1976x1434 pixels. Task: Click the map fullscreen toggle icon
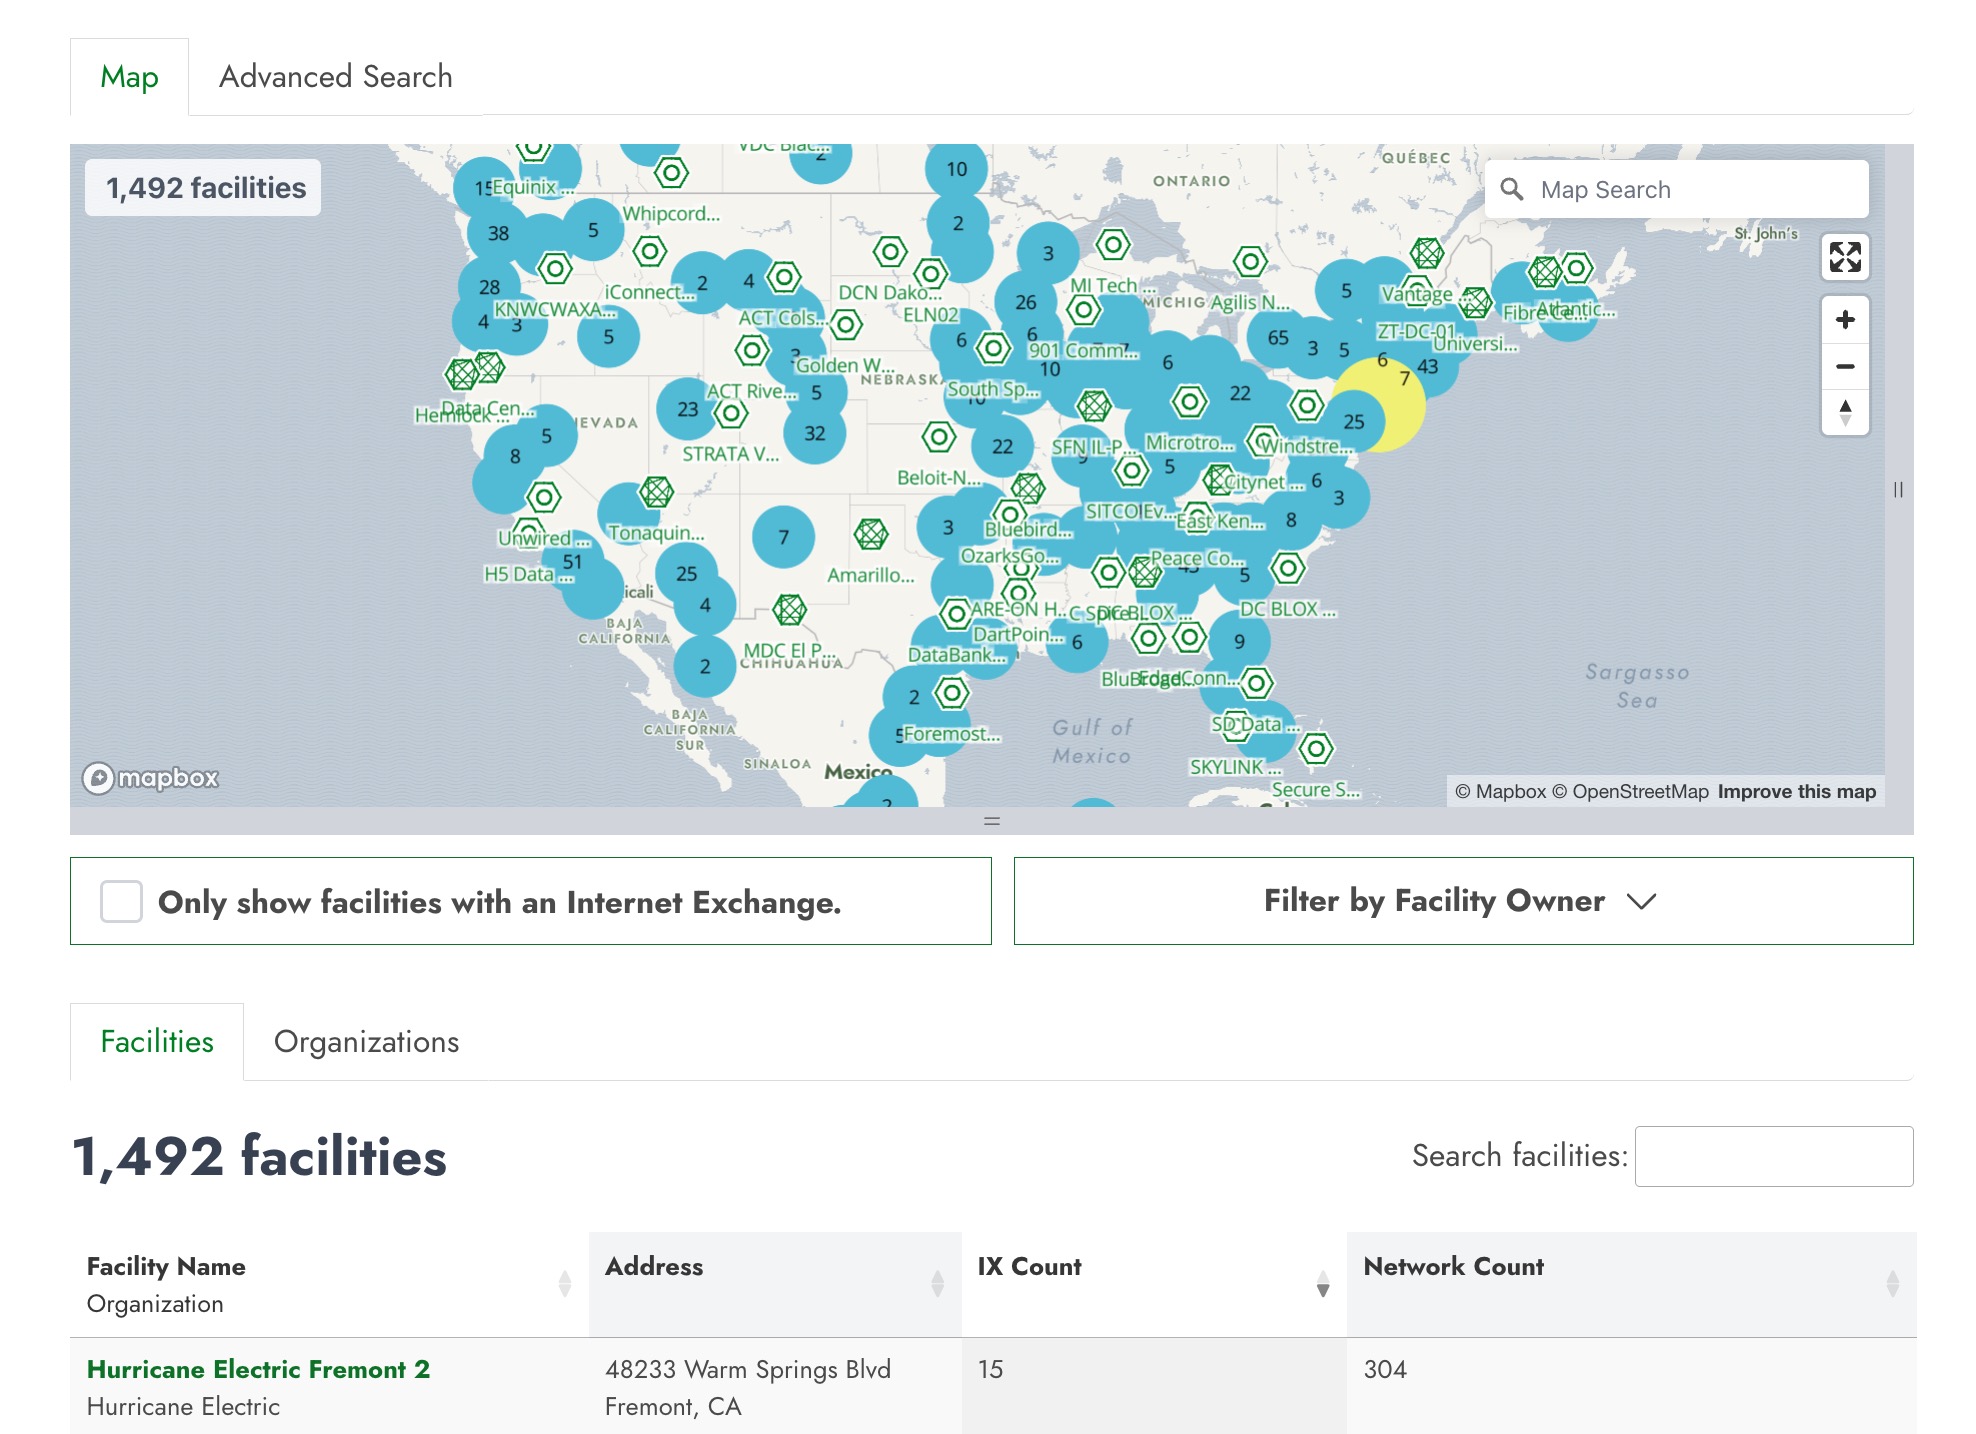click(x=1845, y=257)
